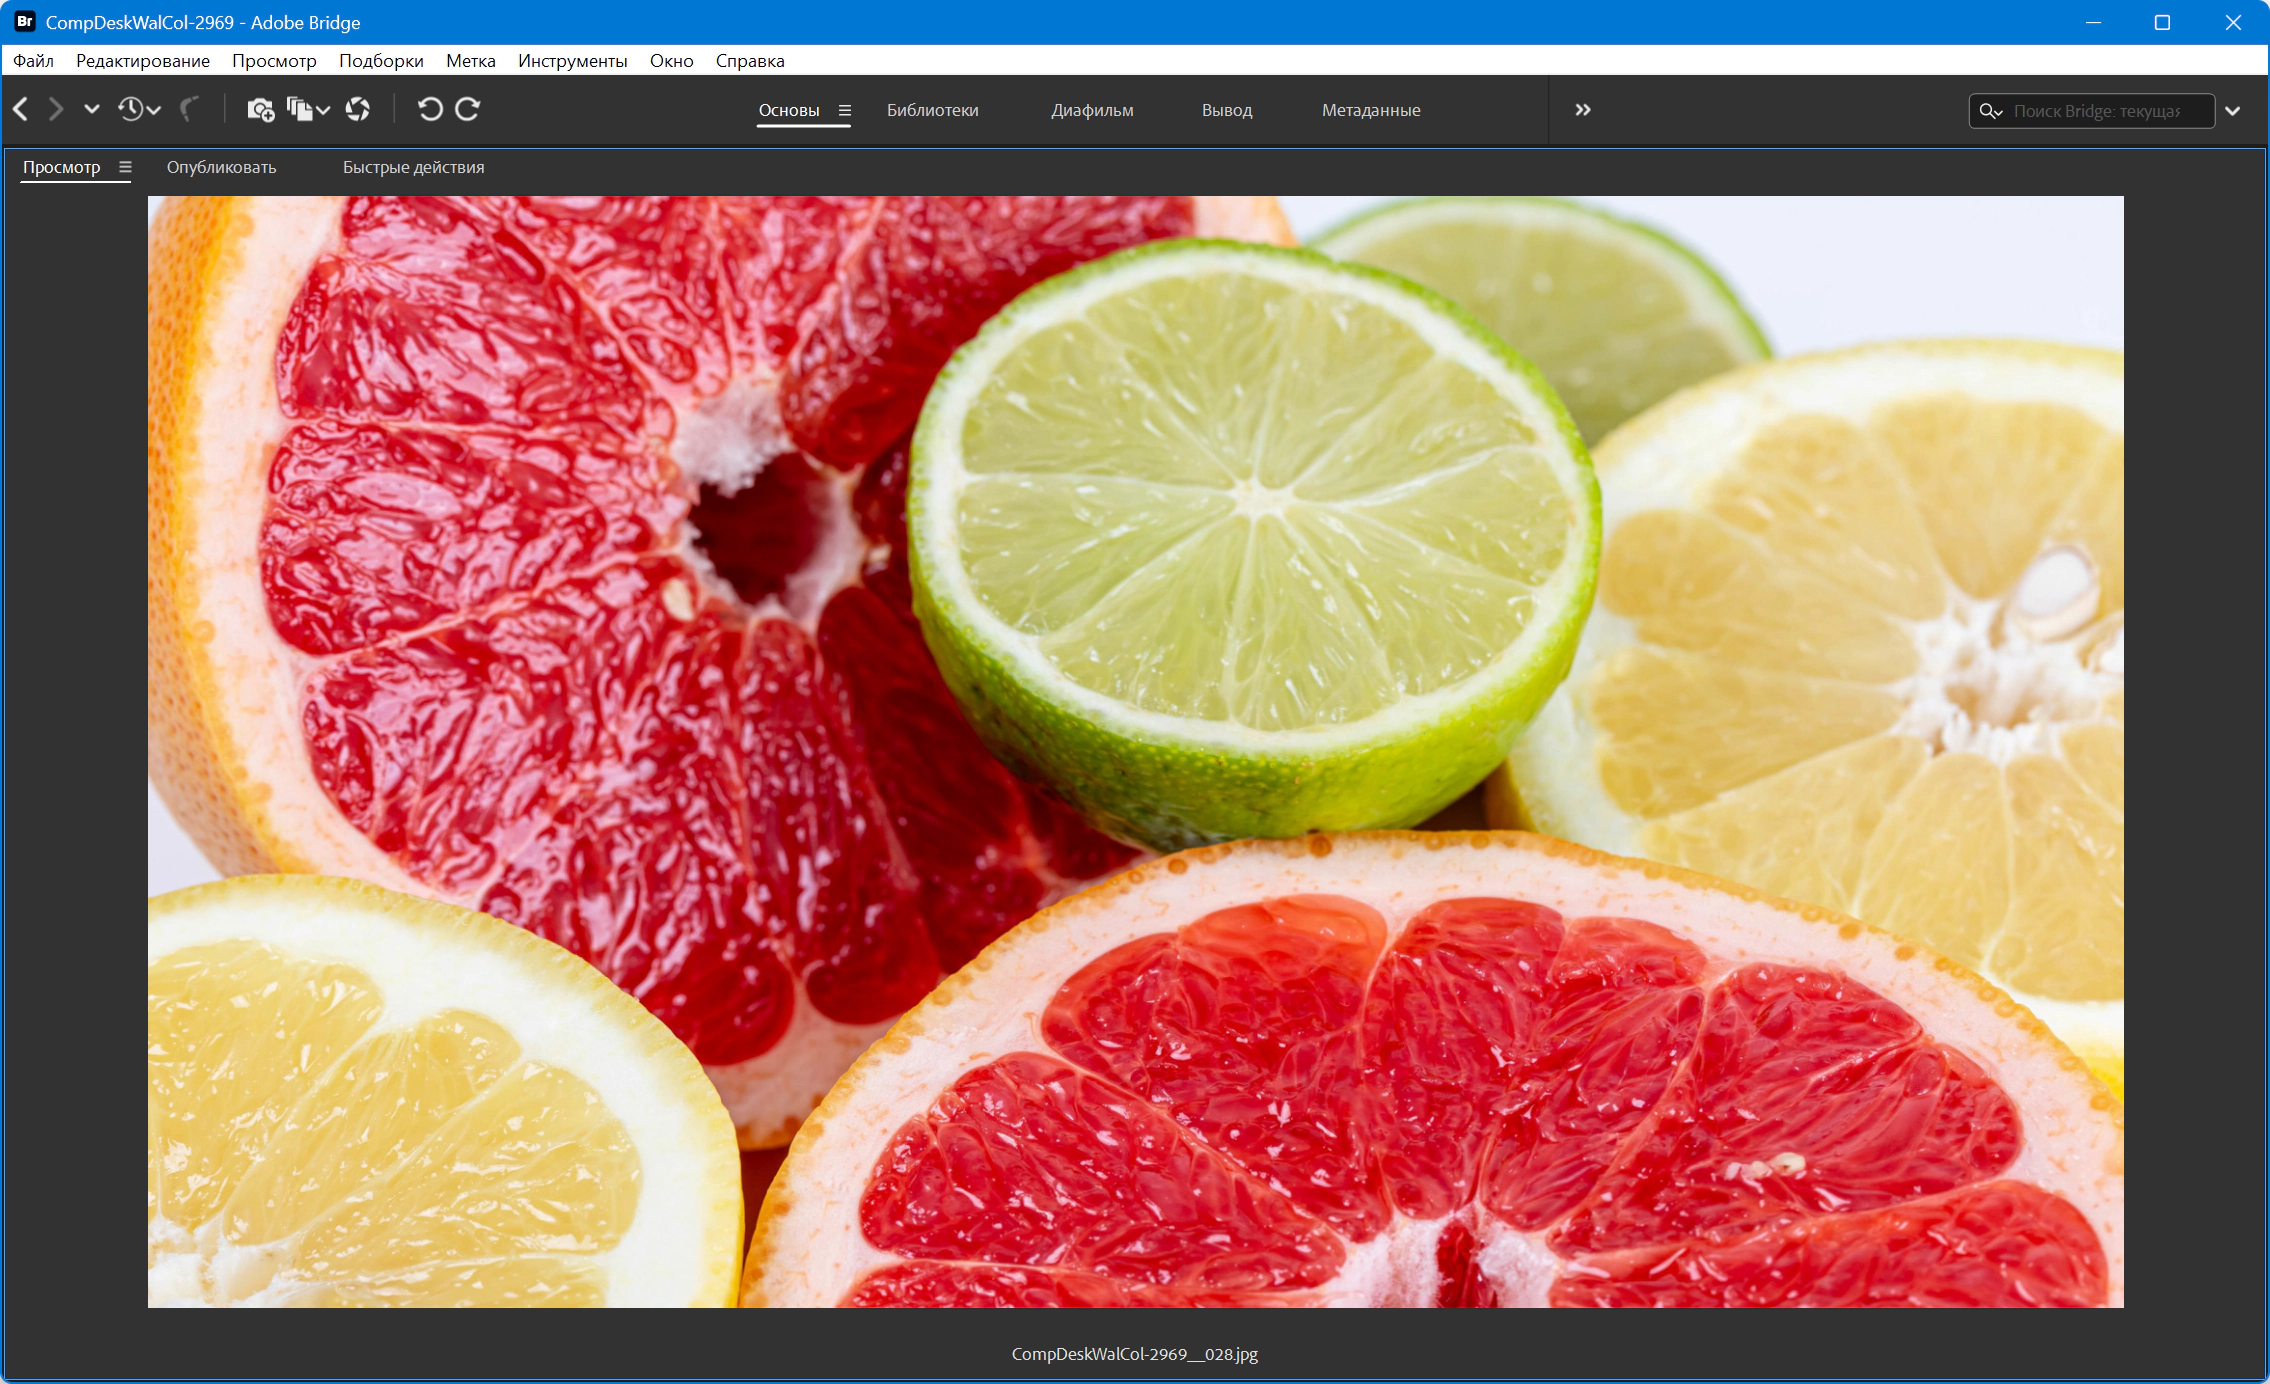Show more workspaces double chevron
The width and height of the screenshot is (2270, 1384).
click(1582, 110)
